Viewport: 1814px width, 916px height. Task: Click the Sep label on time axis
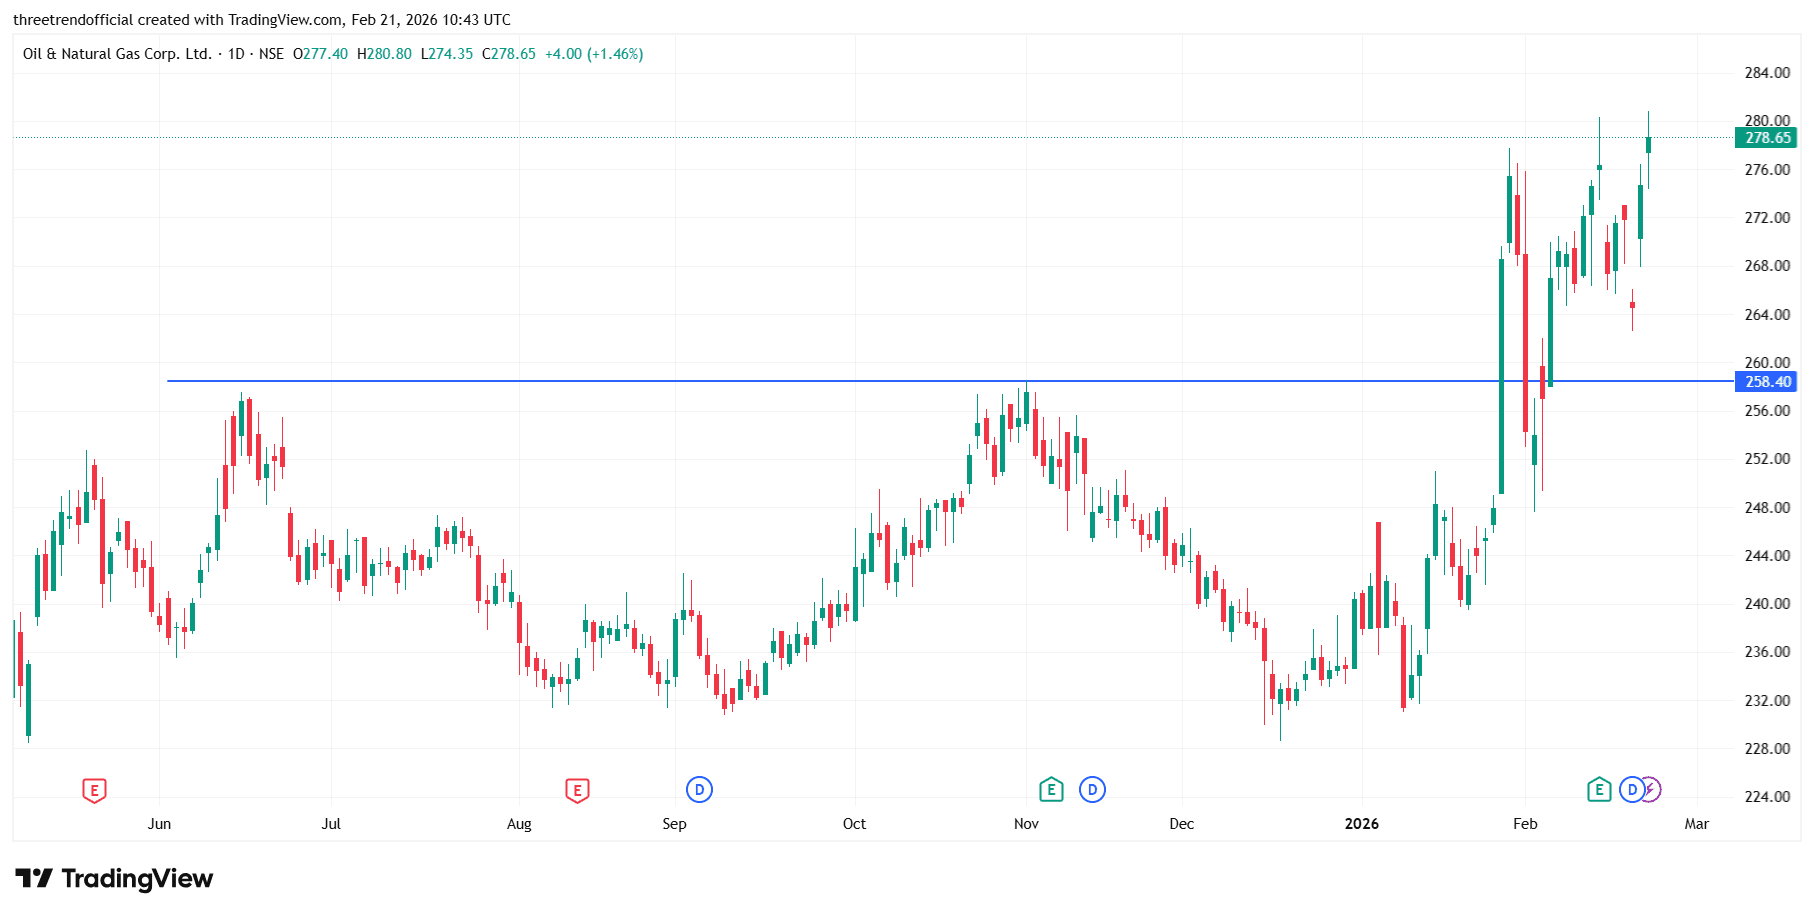[x=675, y=824]
